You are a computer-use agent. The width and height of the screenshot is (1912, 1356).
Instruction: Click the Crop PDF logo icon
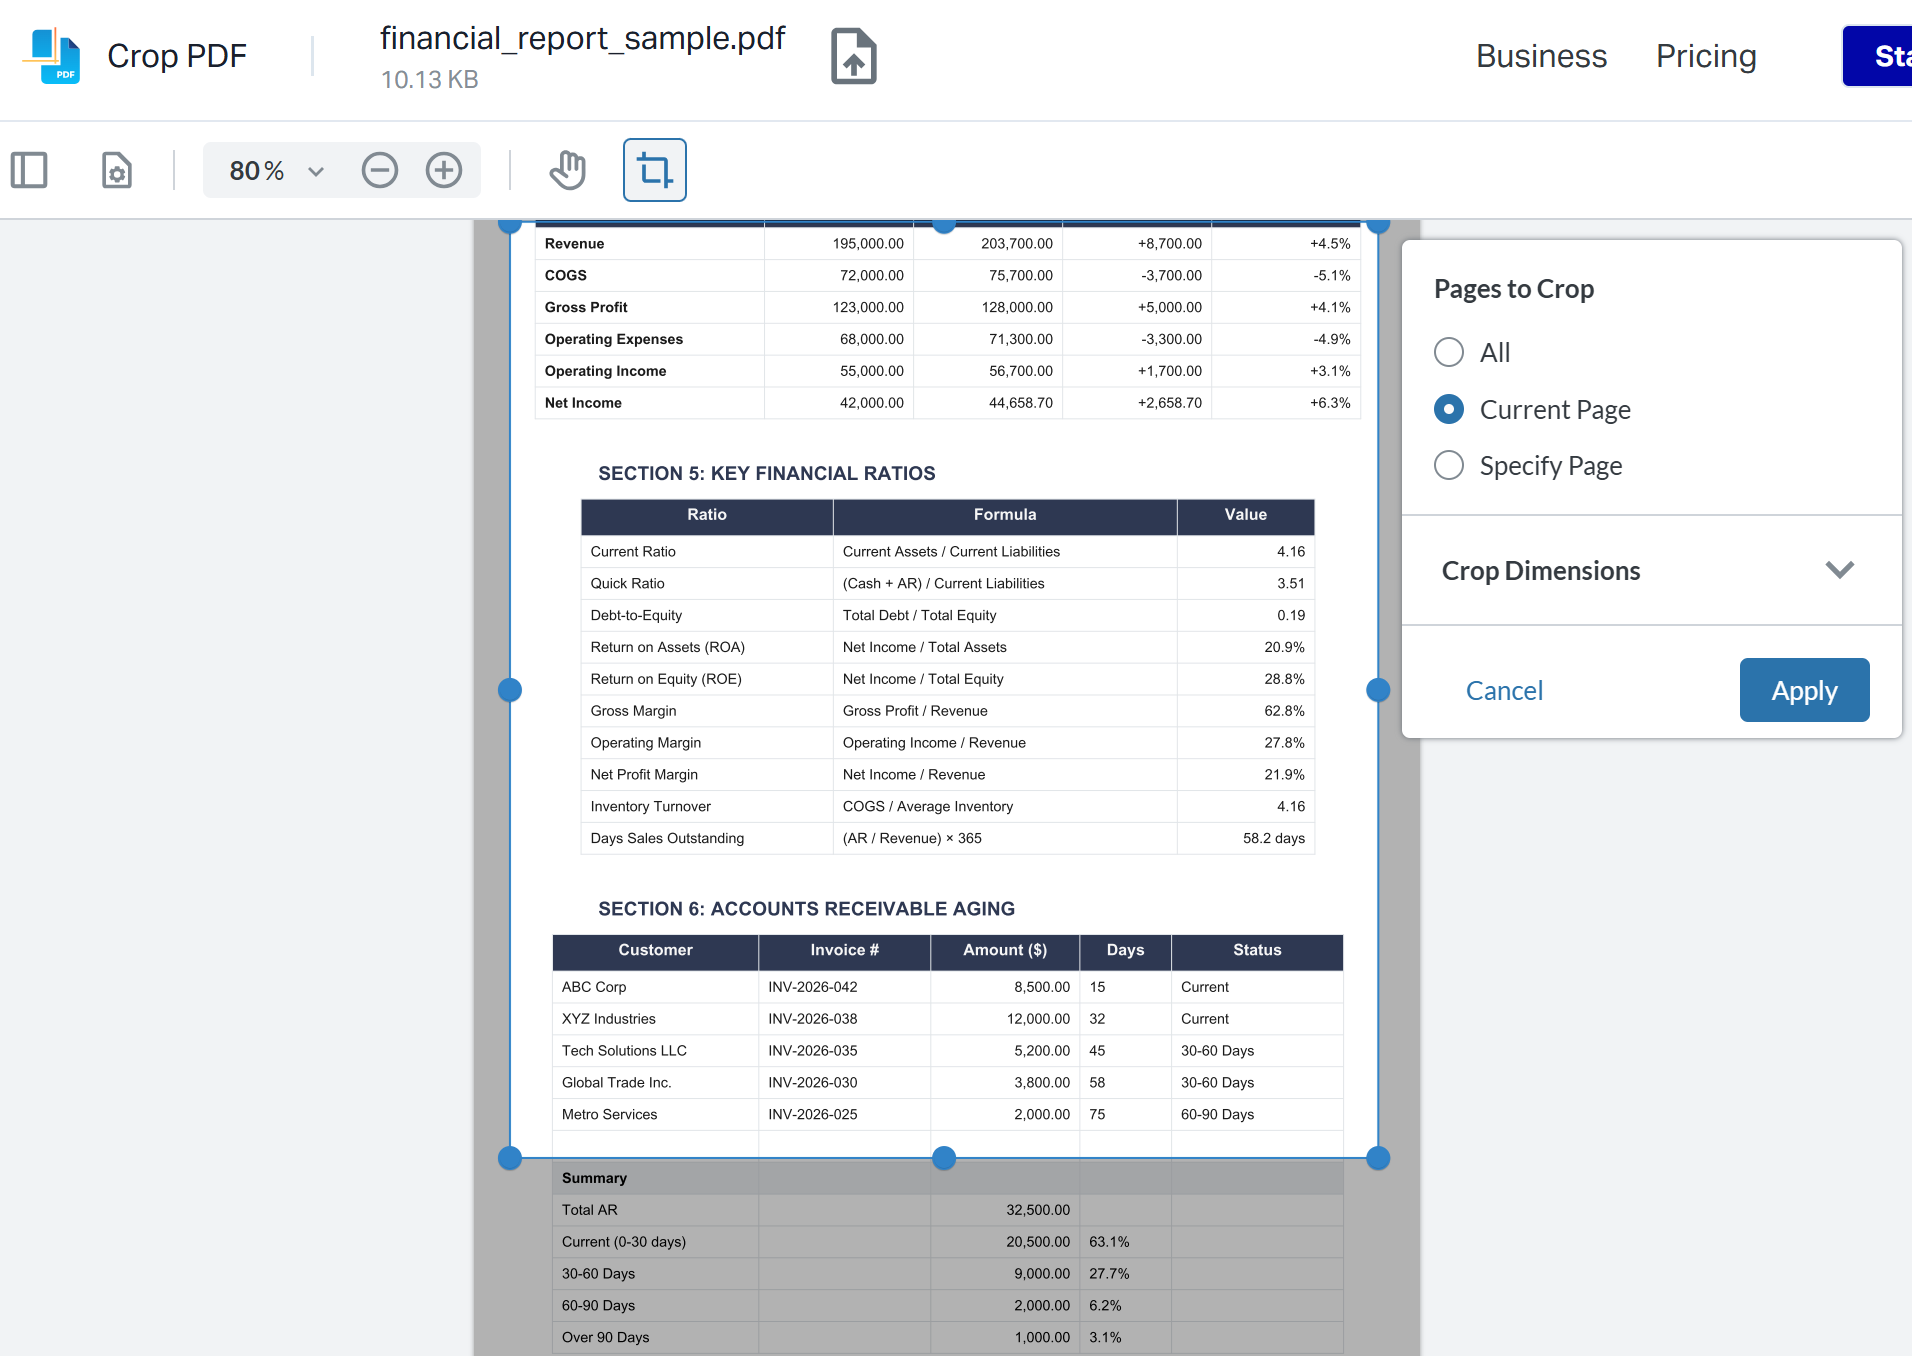tap(52, 56)
